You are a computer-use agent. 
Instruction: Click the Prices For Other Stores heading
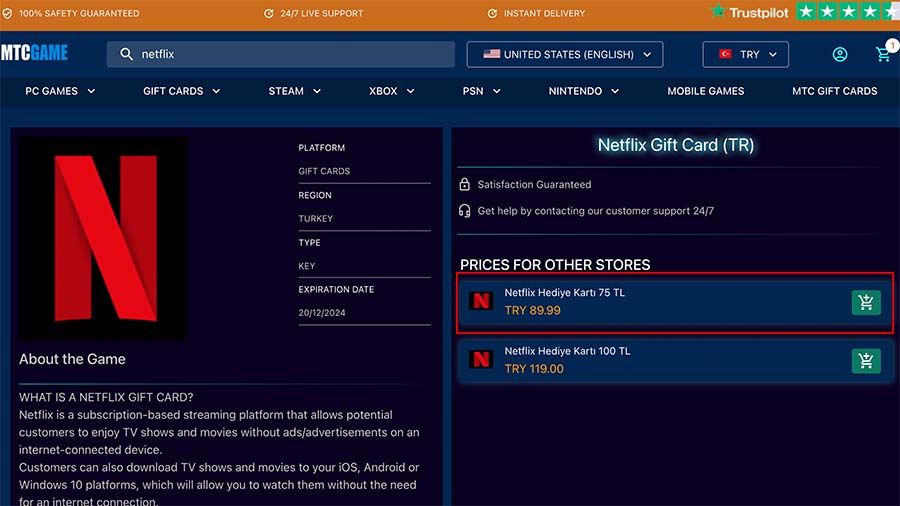[555, 264]
